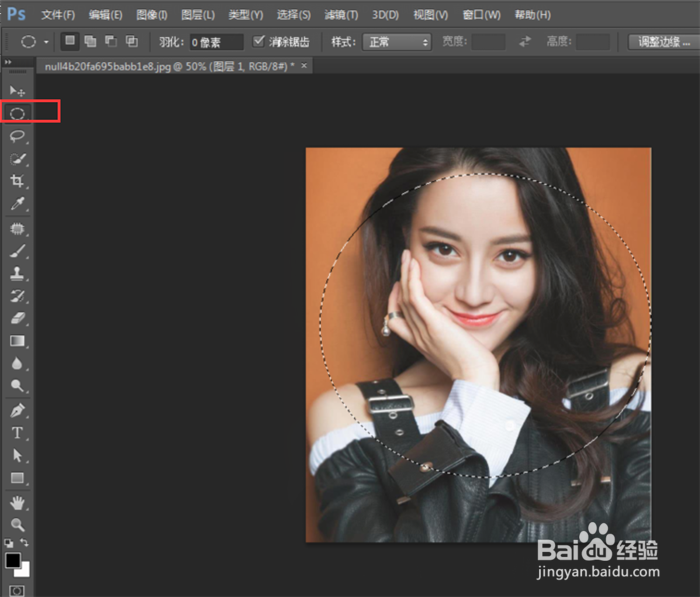Image resolution: width=700 pixels, height=597 pixels.
Task: Open the 帮助(H) menu
Action: click(x=533, y=15)
